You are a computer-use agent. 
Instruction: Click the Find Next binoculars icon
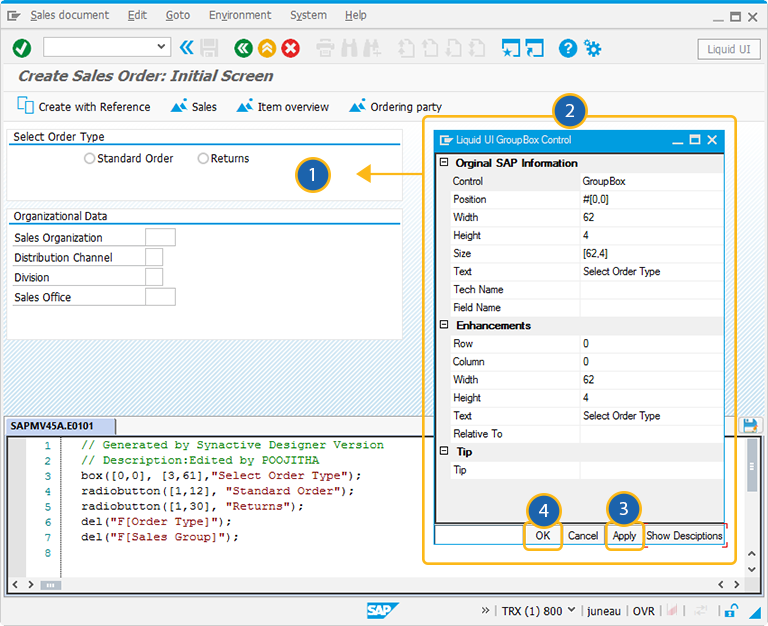click(372, 48)
